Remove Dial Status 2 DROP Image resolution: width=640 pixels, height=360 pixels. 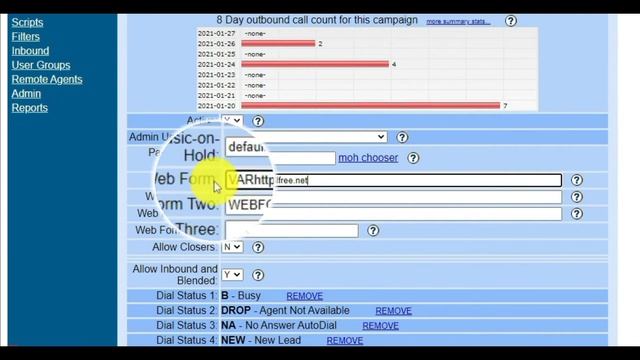click(393, 311)
